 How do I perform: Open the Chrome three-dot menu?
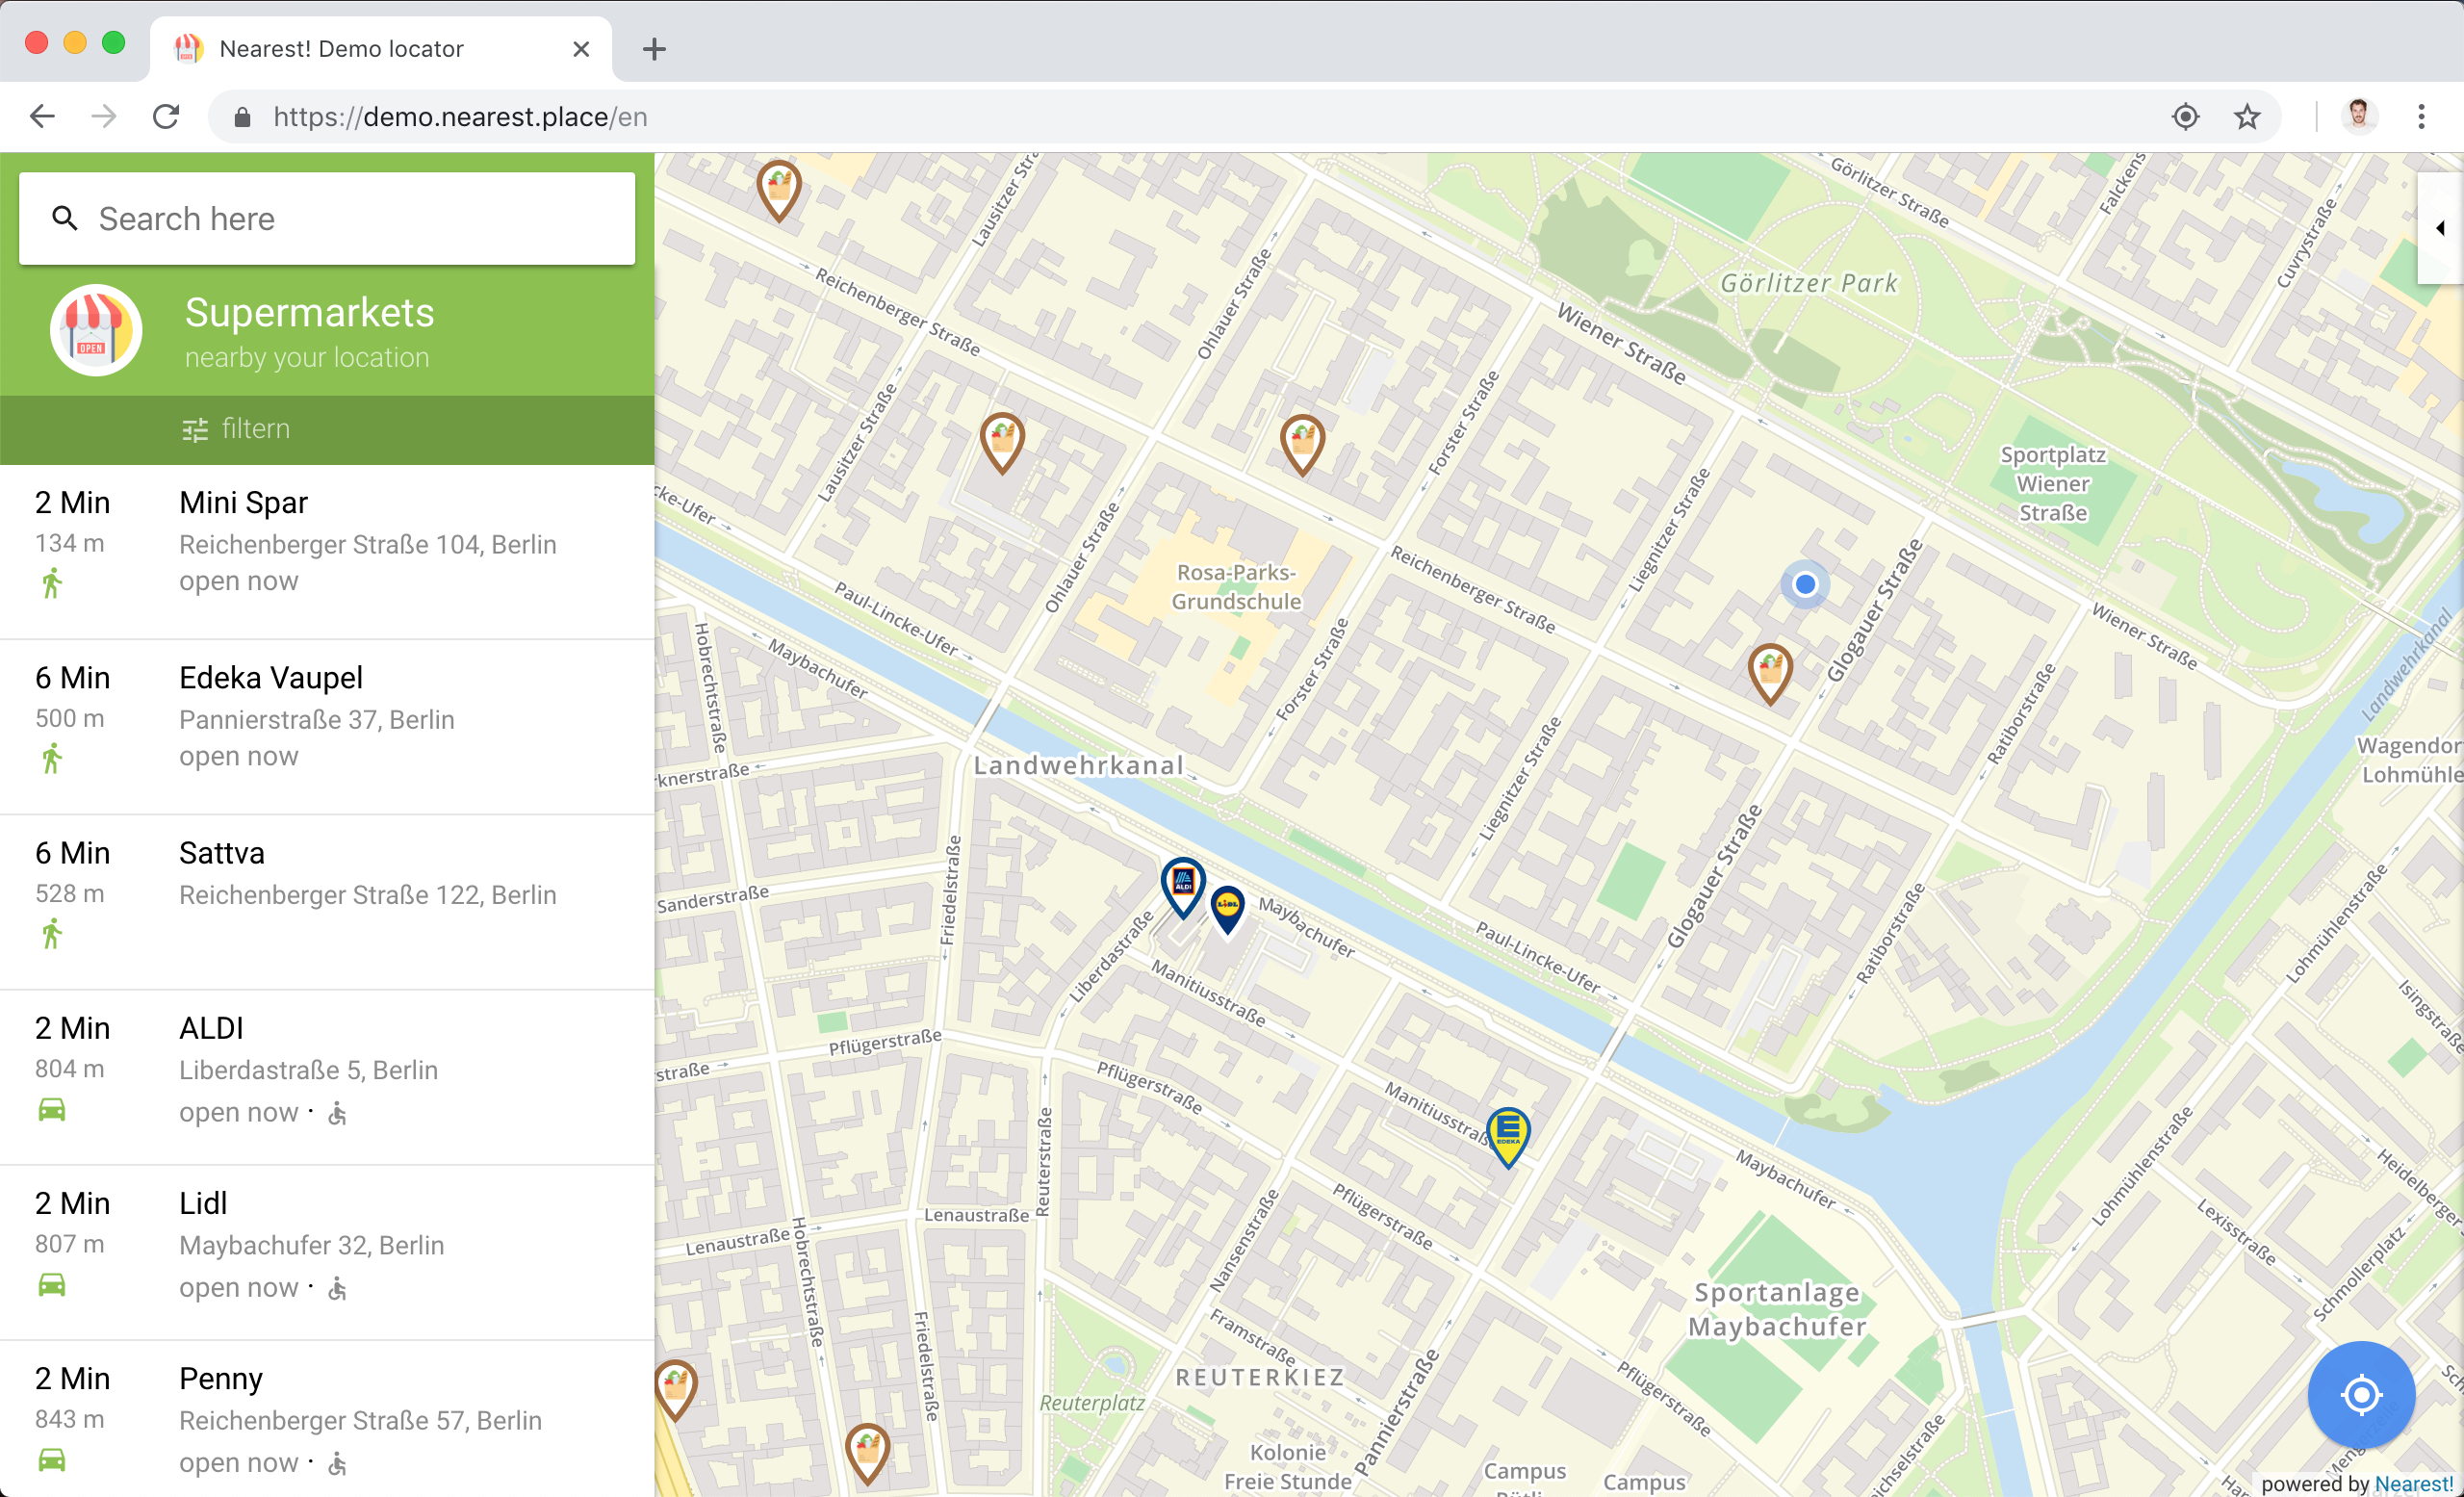2421,116
